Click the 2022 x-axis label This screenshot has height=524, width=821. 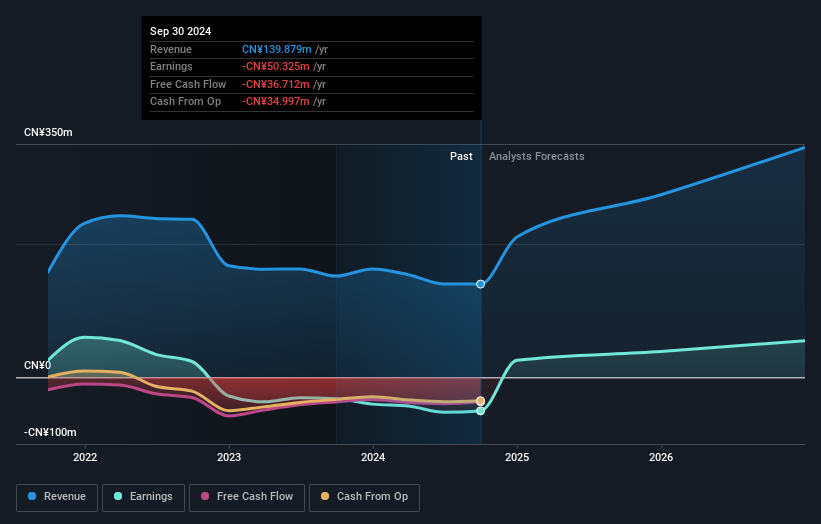click(x=85, y=457)
